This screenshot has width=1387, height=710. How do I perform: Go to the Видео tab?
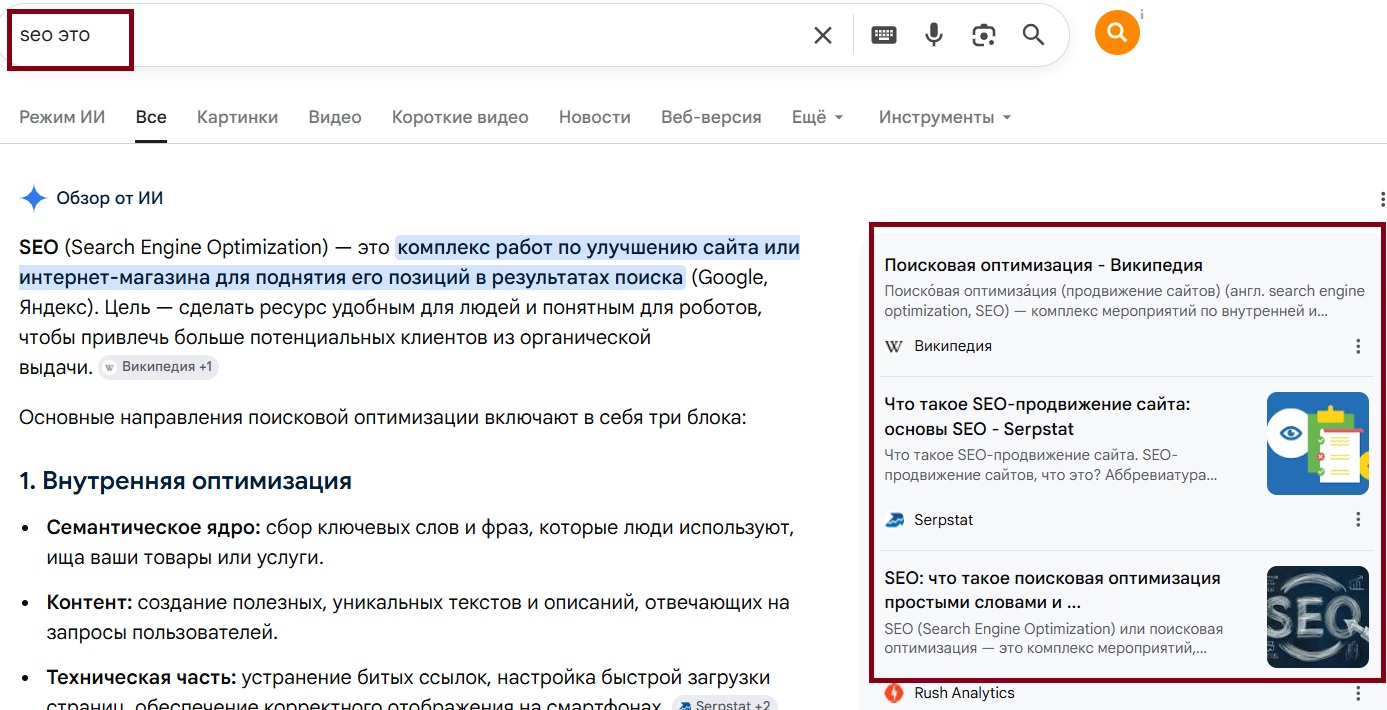coord(335,117)
